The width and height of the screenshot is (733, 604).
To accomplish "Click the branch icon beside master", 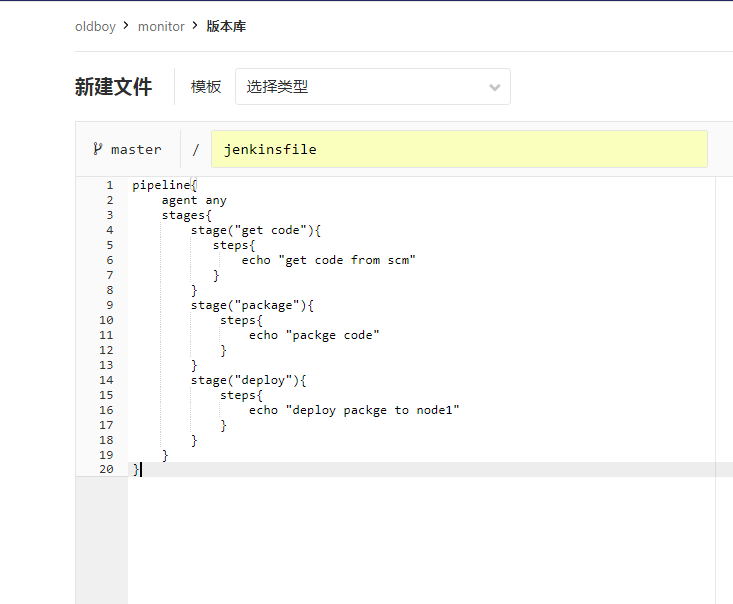I will coord(97,149).
